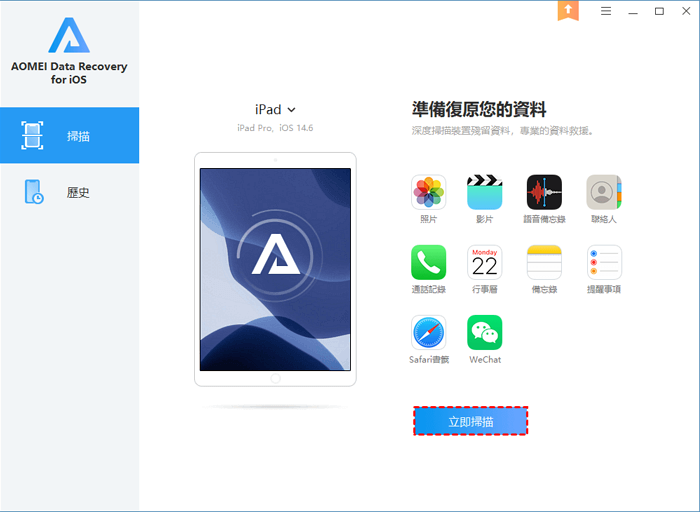Open the hamburger menu in title bar
This screenshot has height=512, width=700.
click(606, 11)
